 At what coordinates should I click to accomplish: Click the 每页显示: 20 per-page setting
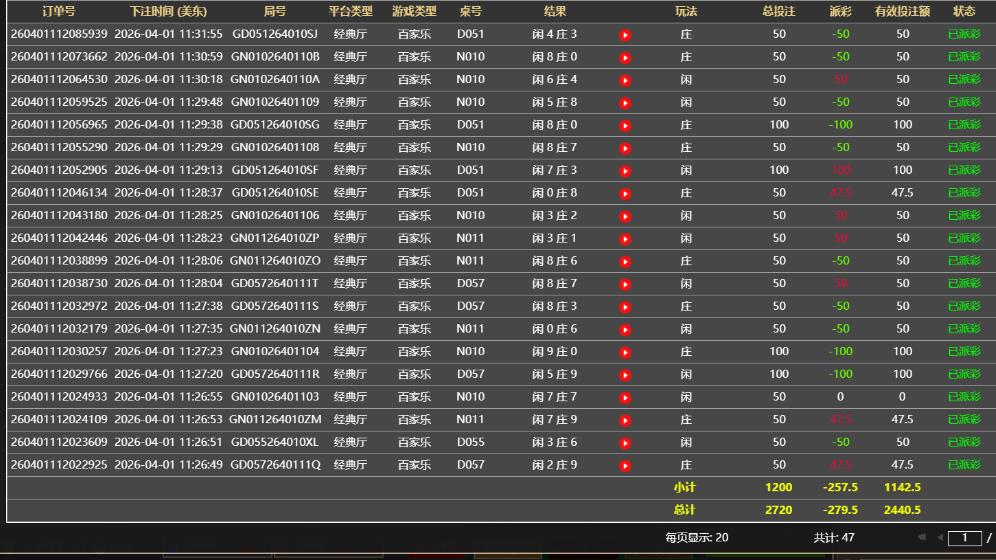[696, 538]
